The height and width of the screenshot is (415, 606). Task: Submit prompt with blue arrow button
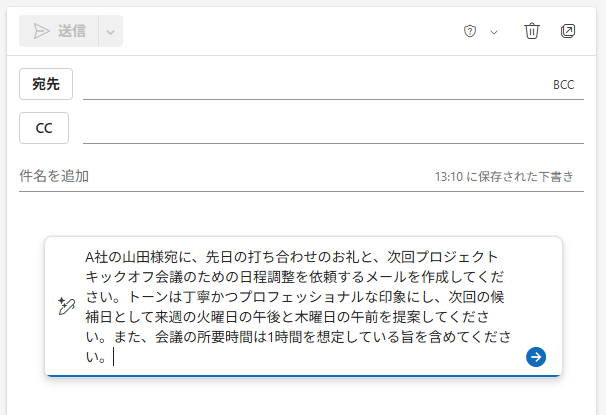[x=536, y=357]
